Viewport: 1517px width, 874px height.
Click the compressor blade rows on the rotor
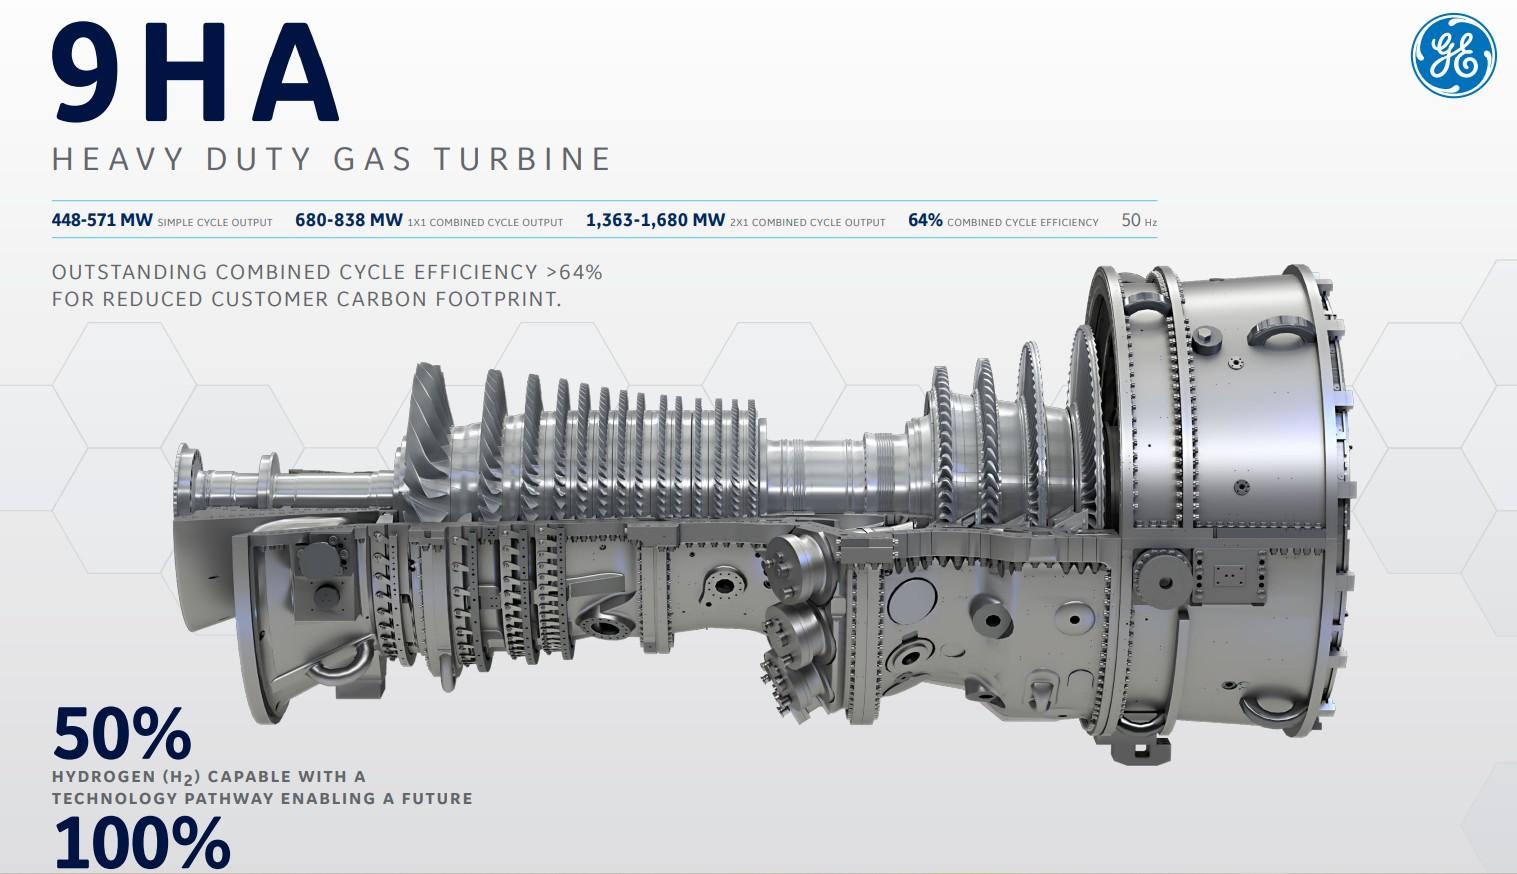[x=620, y=450]
